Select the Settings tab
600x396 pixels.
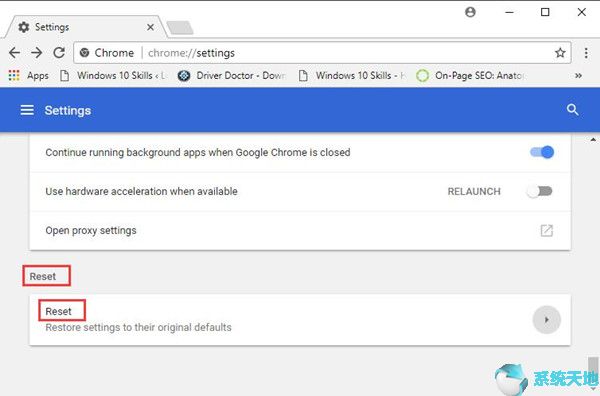[x=86, y=27]
